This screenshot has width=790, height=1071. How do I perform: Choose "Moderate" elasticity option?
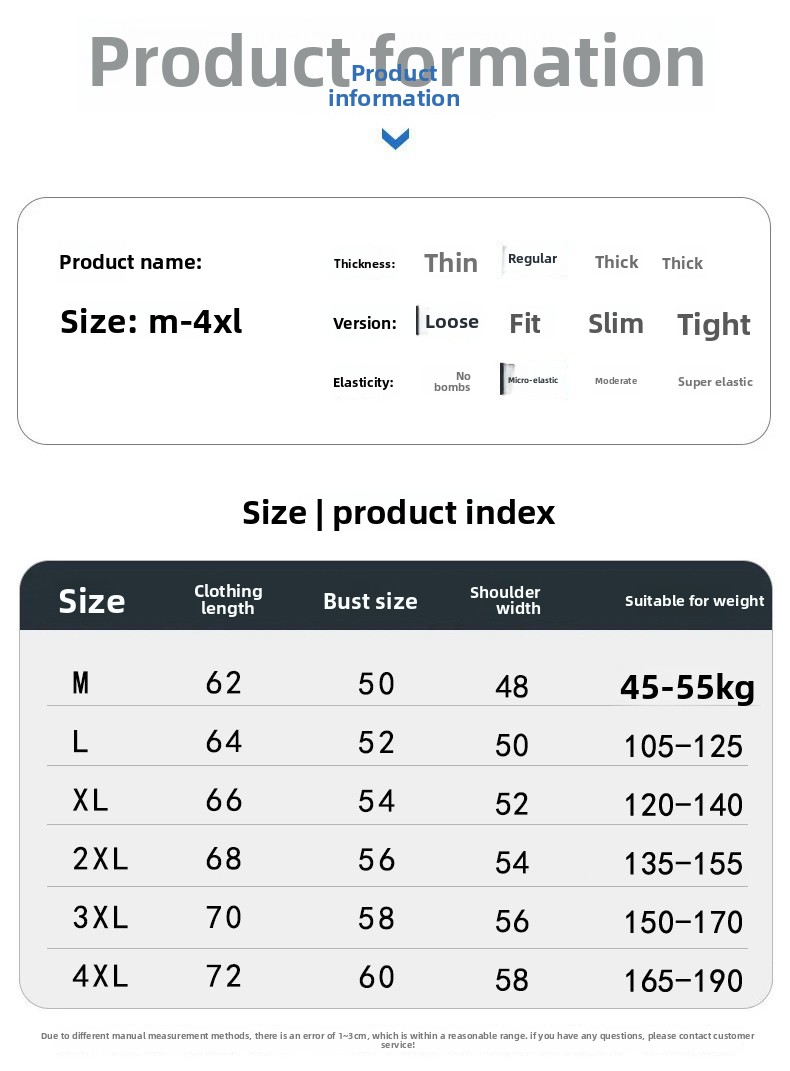coord(616,381)
